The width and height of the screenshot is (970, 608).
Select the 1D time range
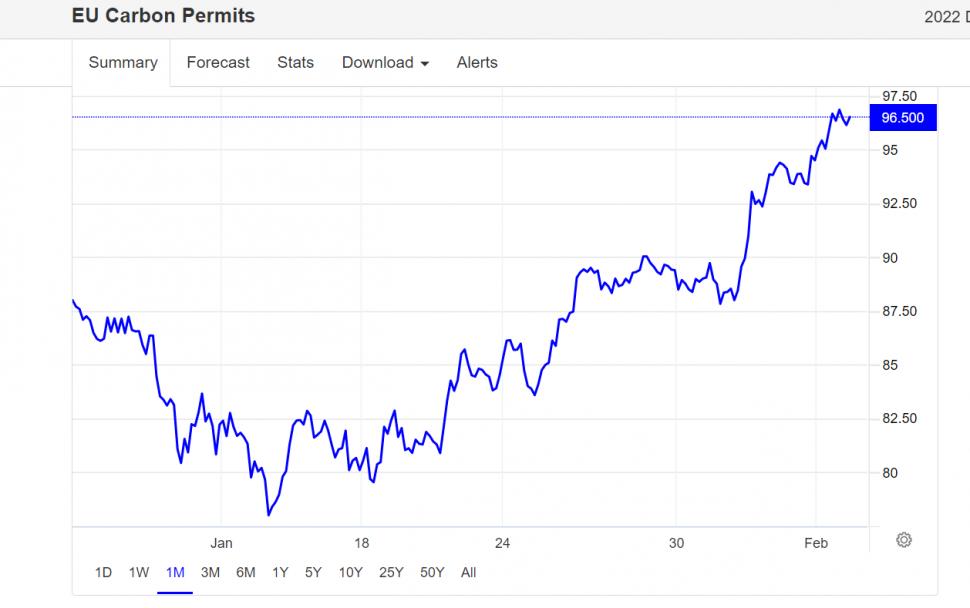coord(103,573)
